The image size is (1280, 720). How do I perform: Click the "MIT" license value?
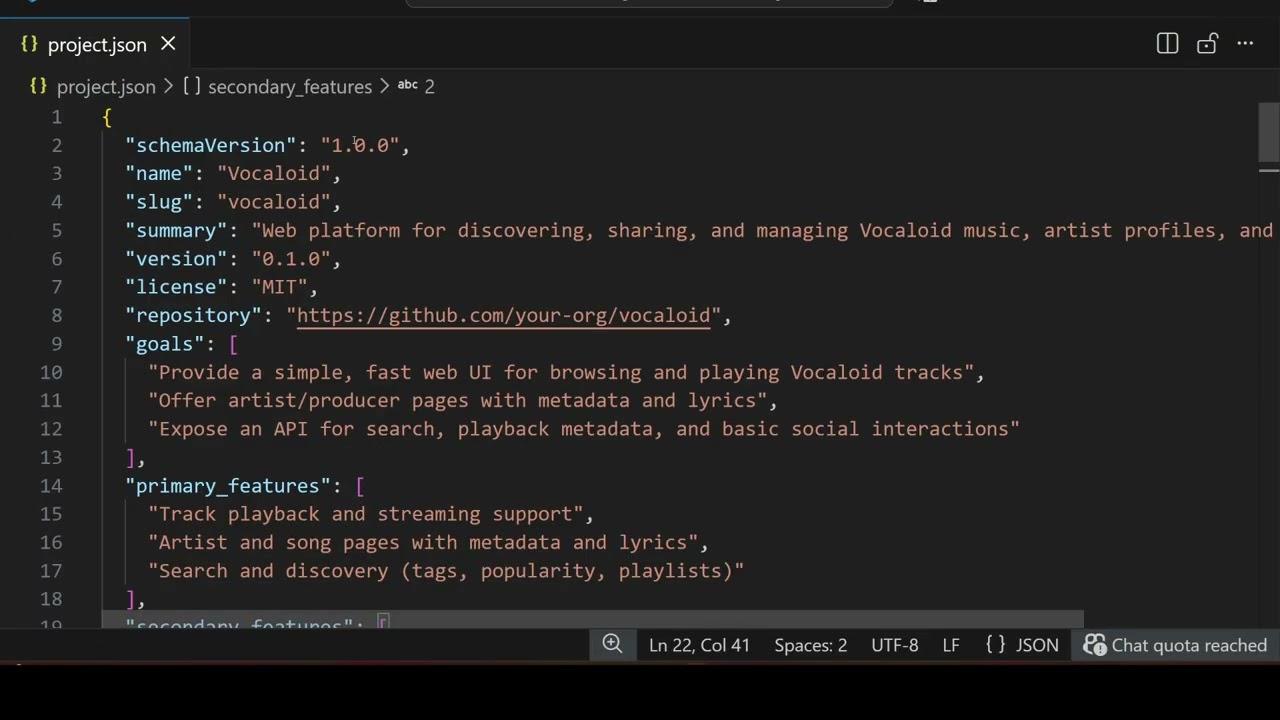click(x=279, y=287)
